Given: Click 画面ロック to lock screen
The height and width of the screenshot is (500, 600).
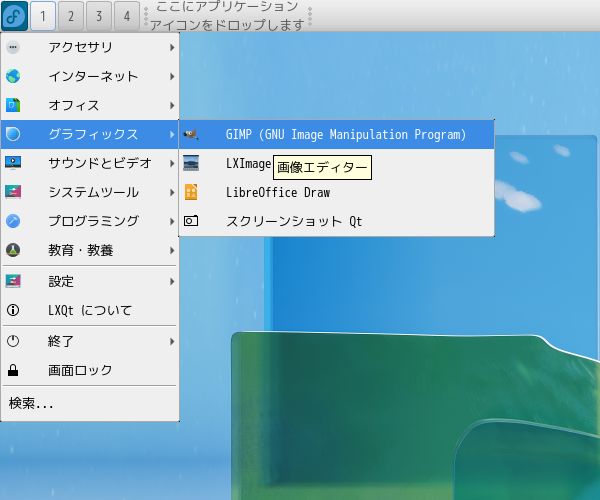Looking at the screenshot, I should point(90,370).
